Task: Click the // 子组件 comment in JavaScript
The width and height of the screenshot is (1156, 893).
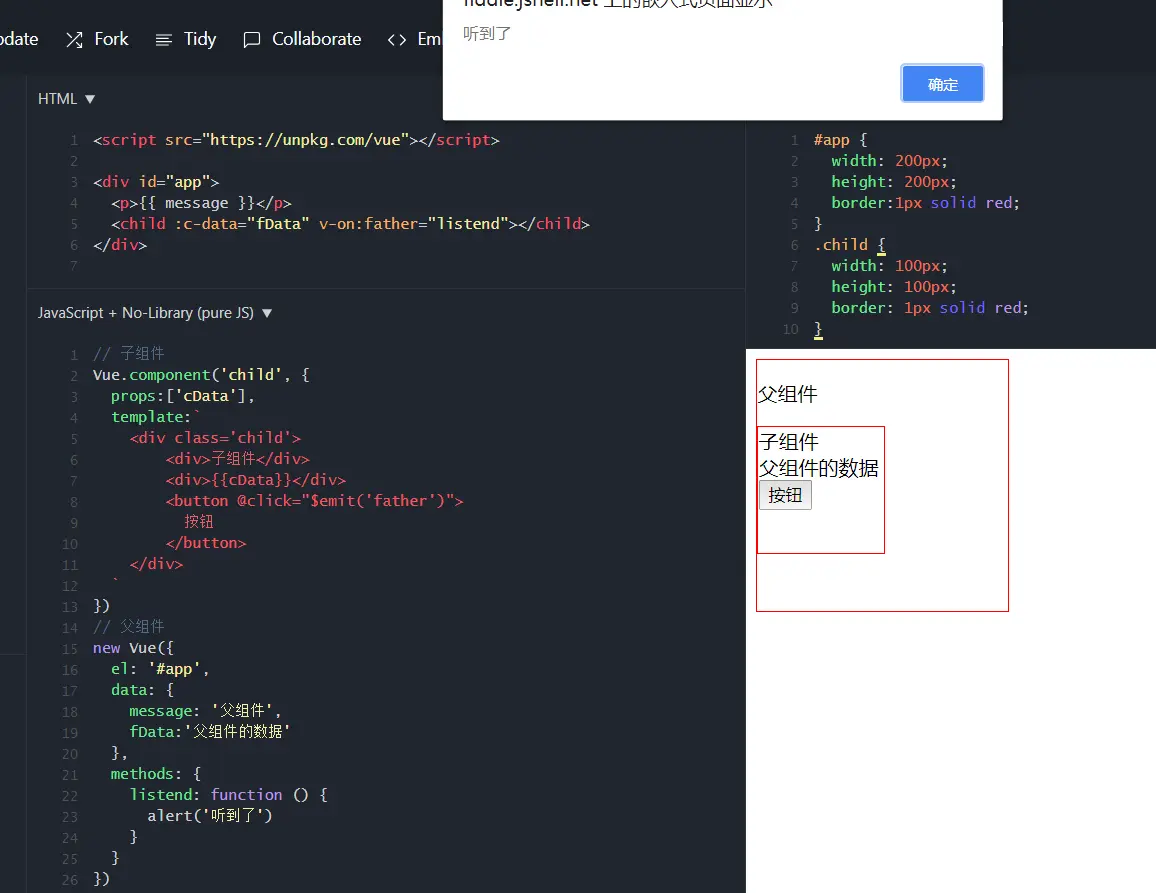Action: tap(129, 354)
